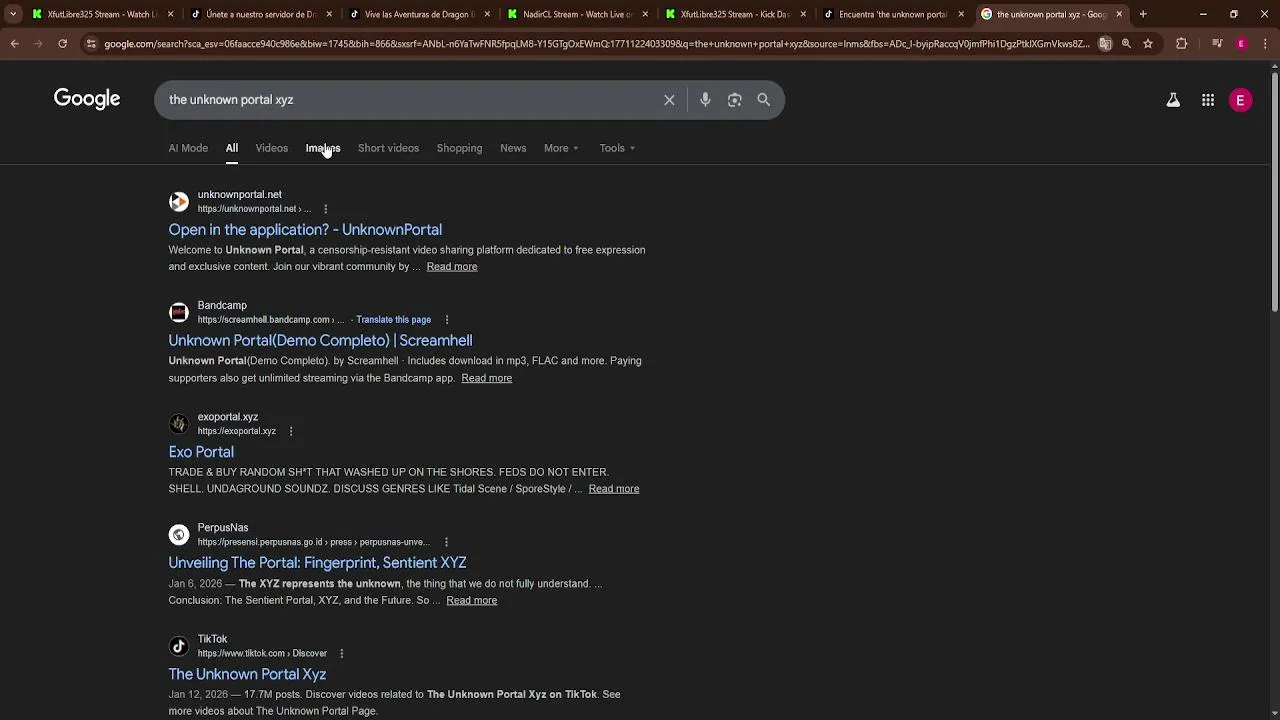The height and width of the screenshot is (720, 1280).
Task: Click Read more under PerpusNas snippet
Action: (x=472, y=600)
